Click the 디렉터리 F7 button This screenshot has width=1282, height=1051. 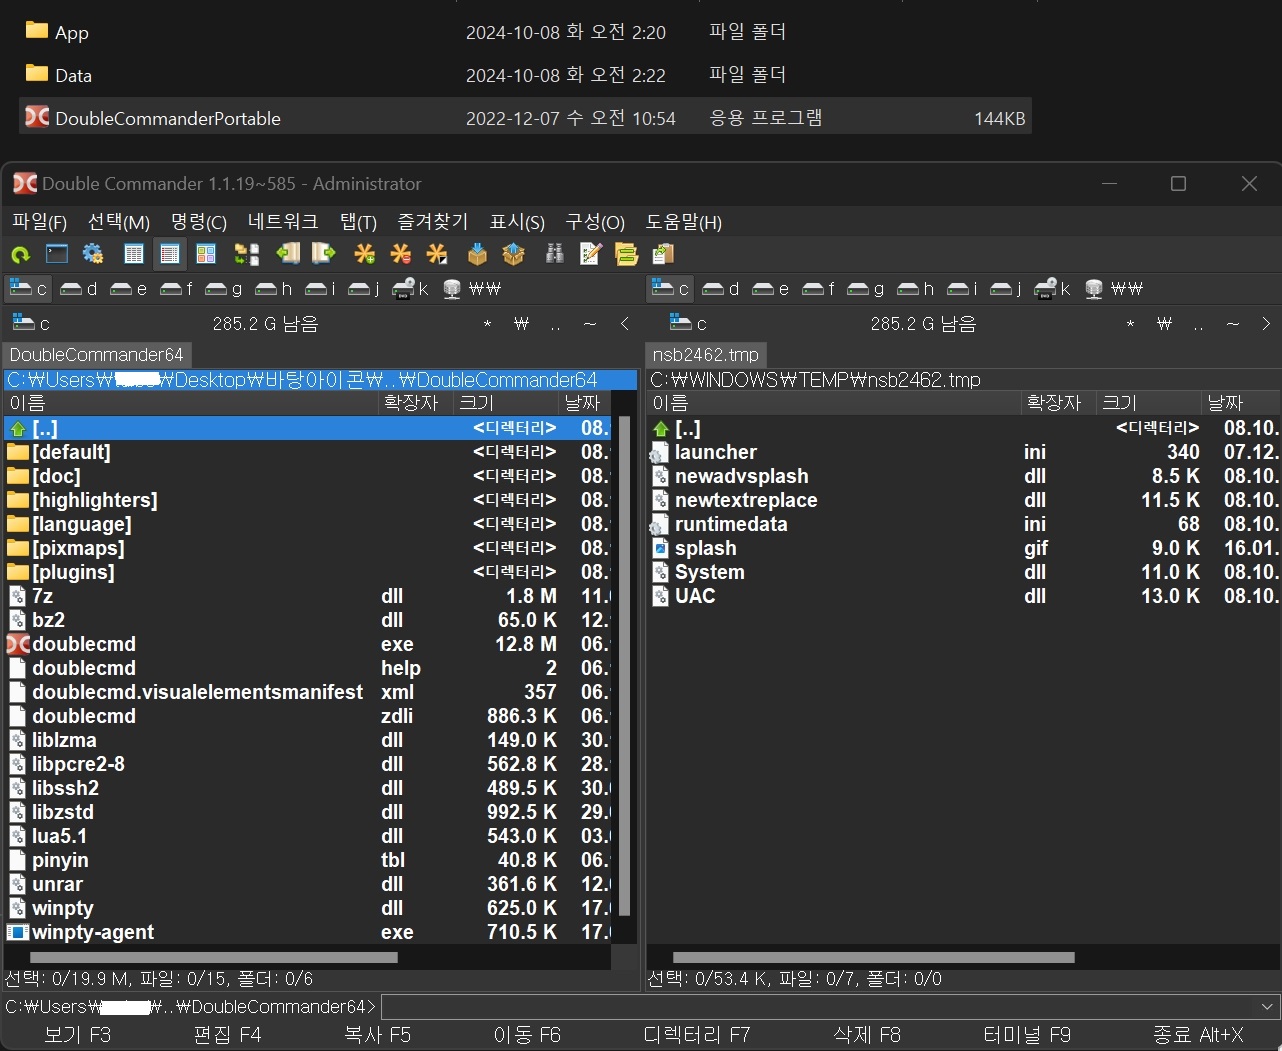pos(697,1035)
